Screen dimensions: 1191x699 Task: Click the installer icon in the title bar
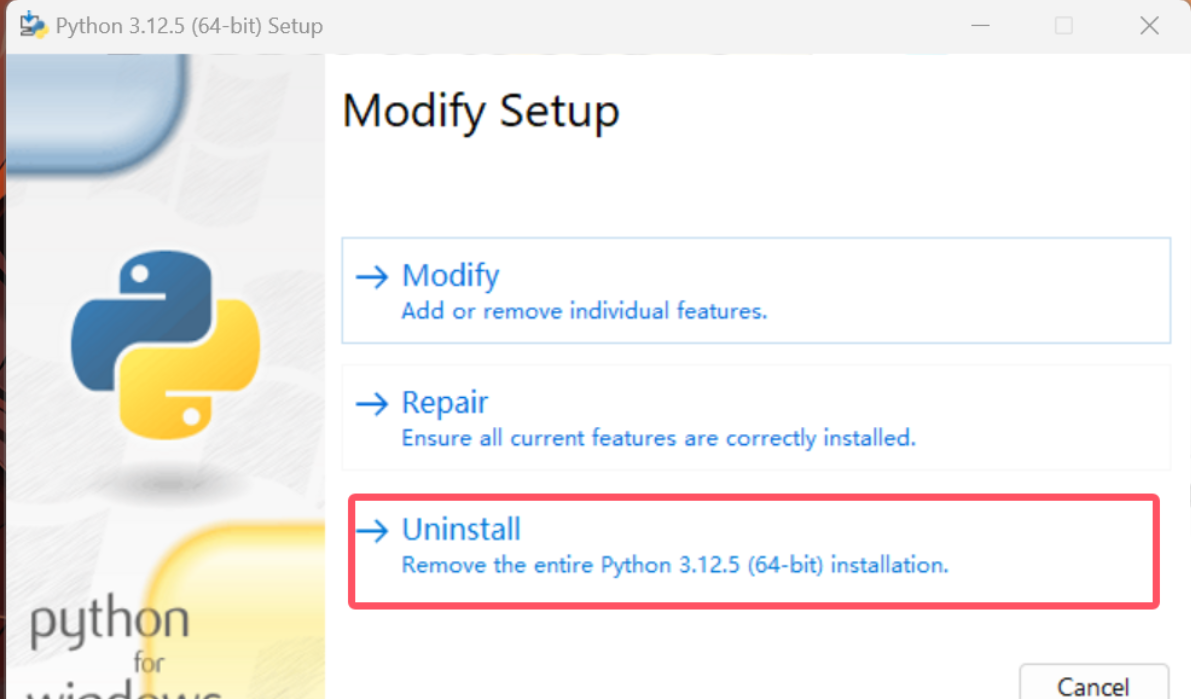(34, 25)
